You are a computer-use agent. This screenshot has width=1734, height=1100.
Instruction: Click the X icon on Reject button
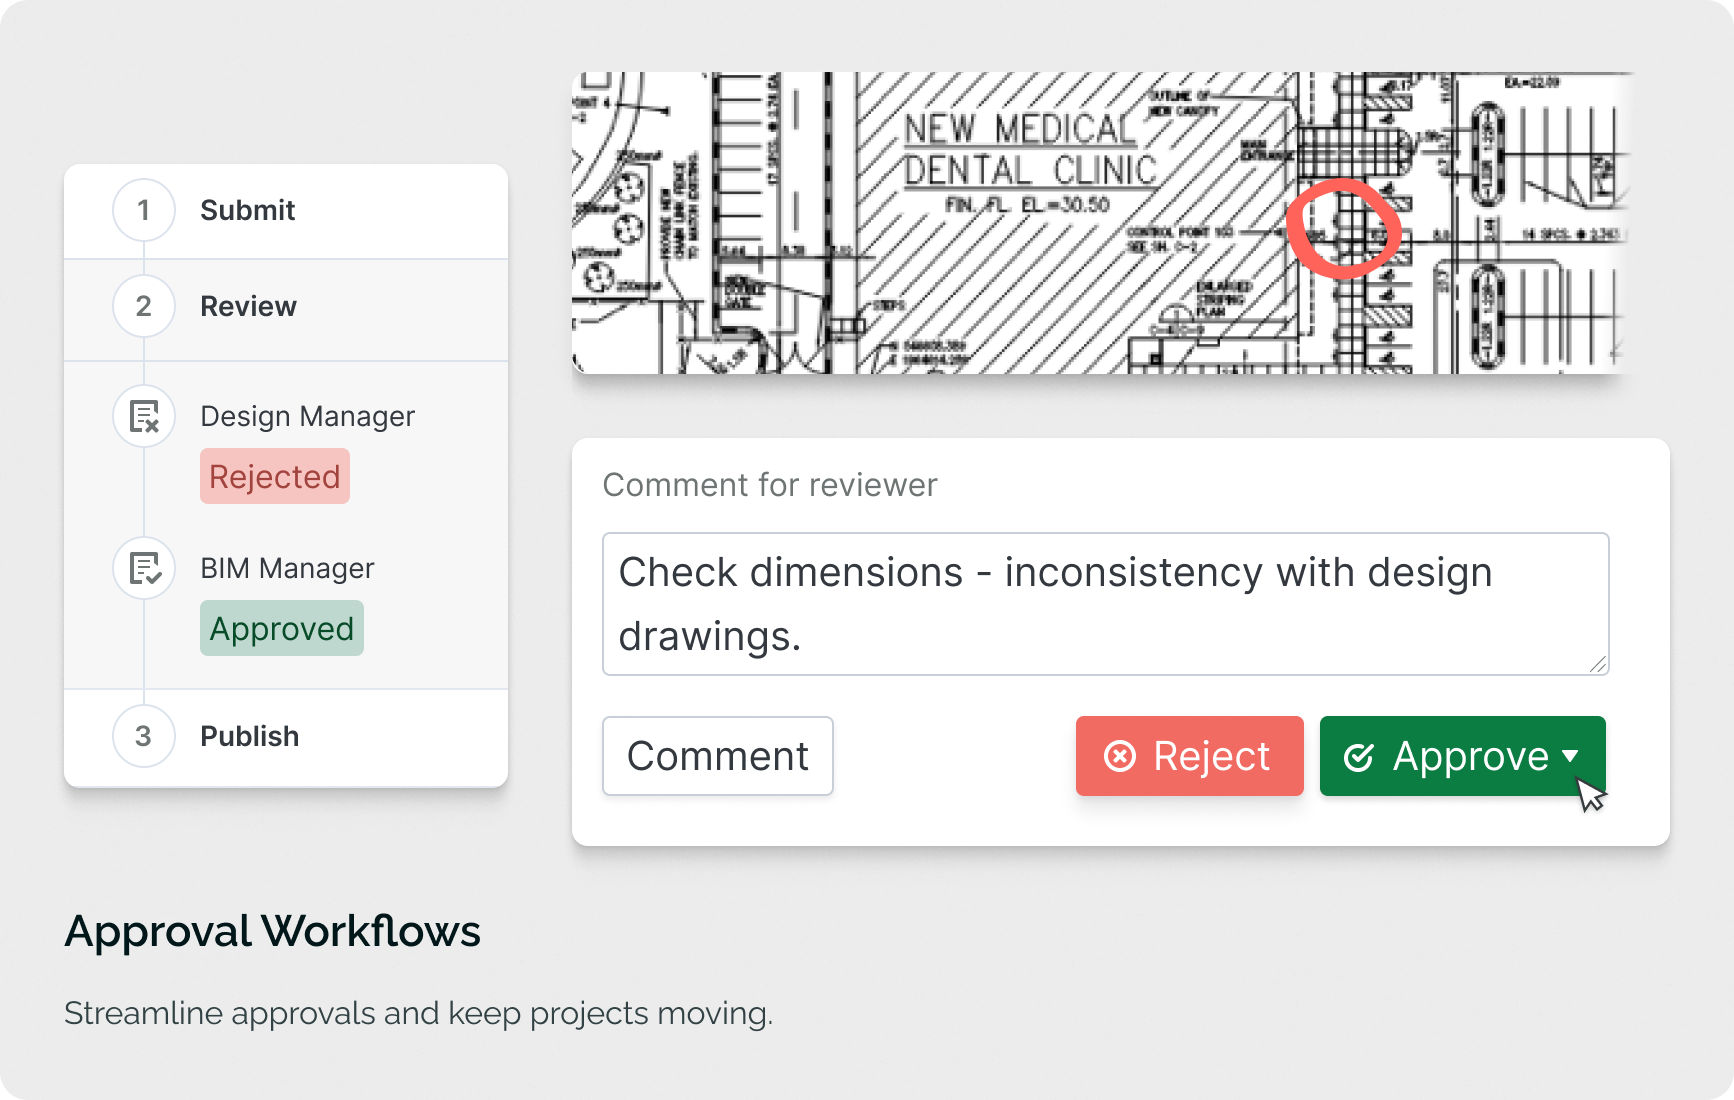[1120, 756]
